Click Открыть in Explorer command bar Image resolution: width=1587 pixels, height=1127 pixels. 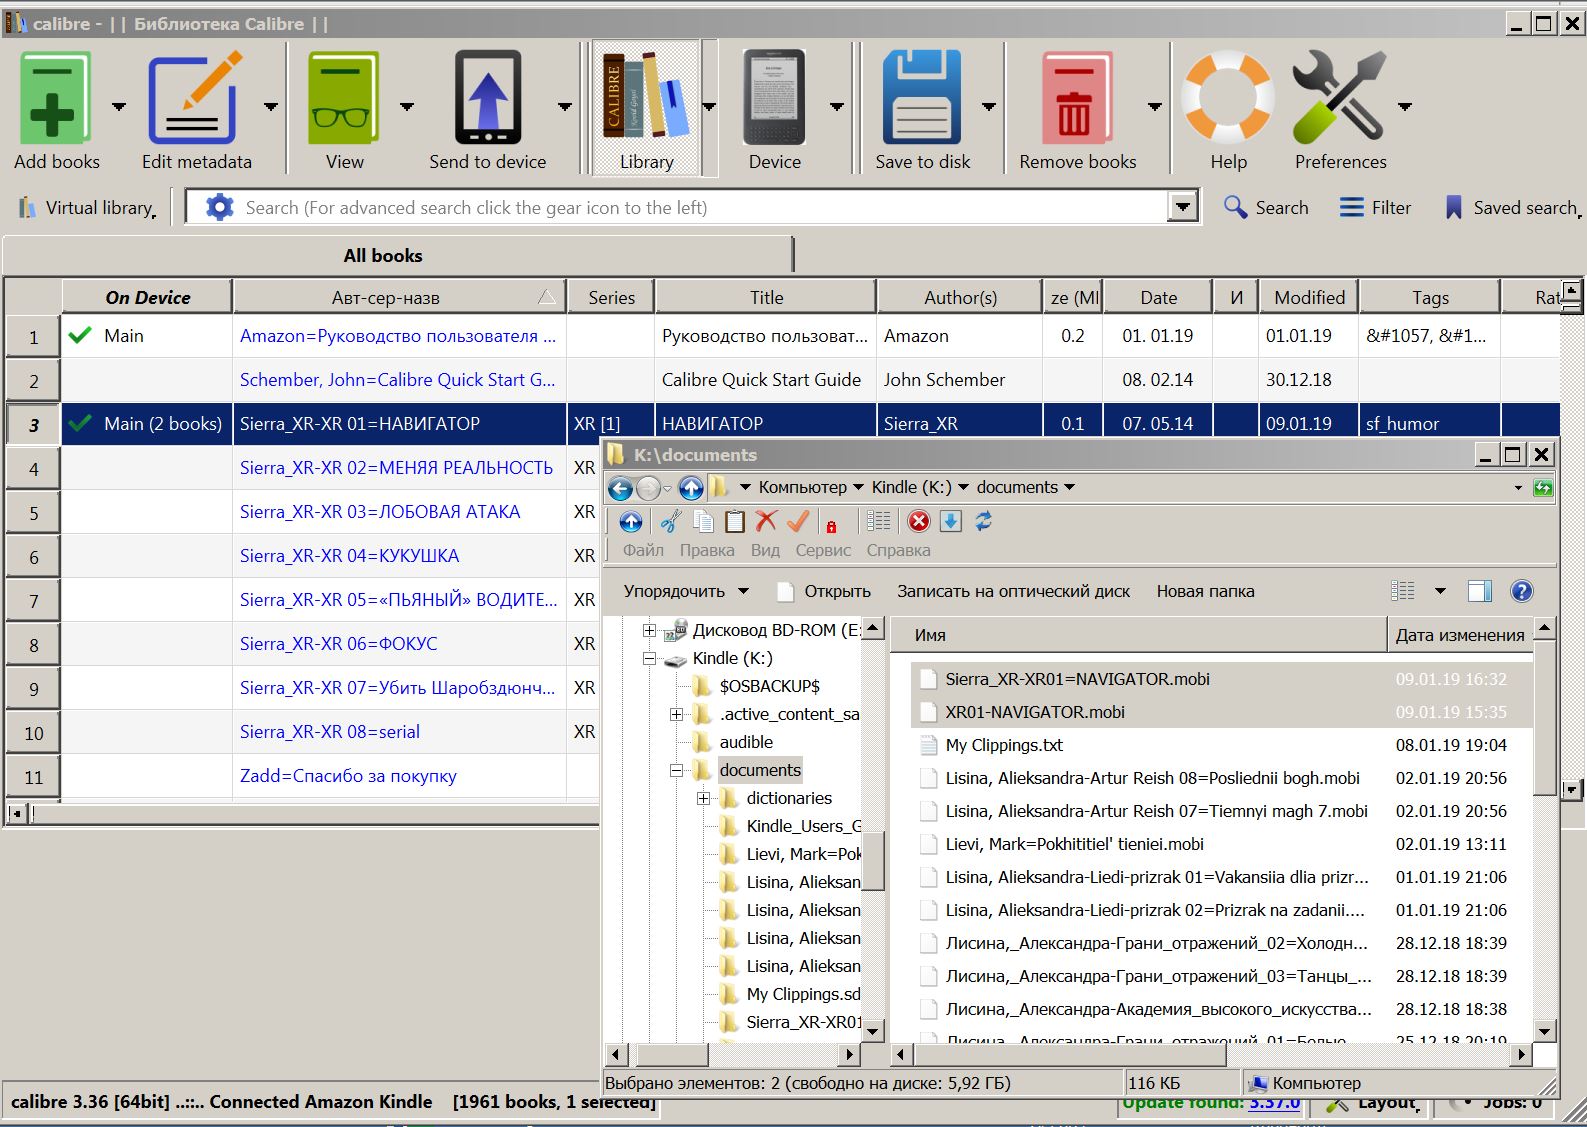(824, 591)
